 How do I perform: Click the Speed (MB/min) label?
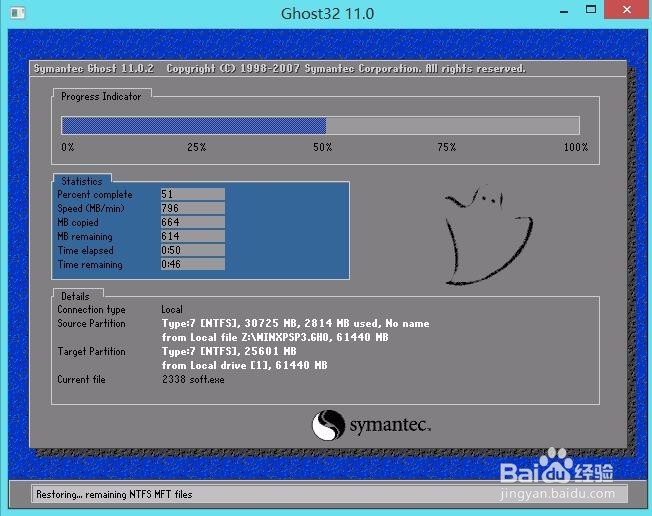91,208
